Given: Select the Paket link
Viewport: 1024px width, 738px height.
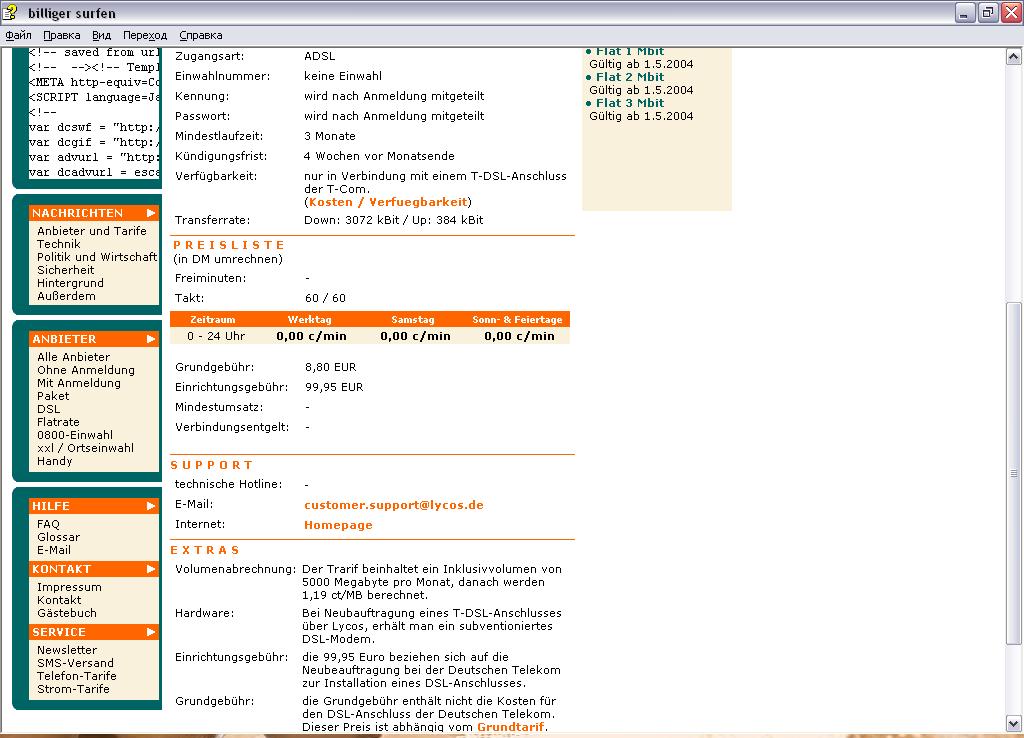Looking at the screenshot, I should [53, 396].
